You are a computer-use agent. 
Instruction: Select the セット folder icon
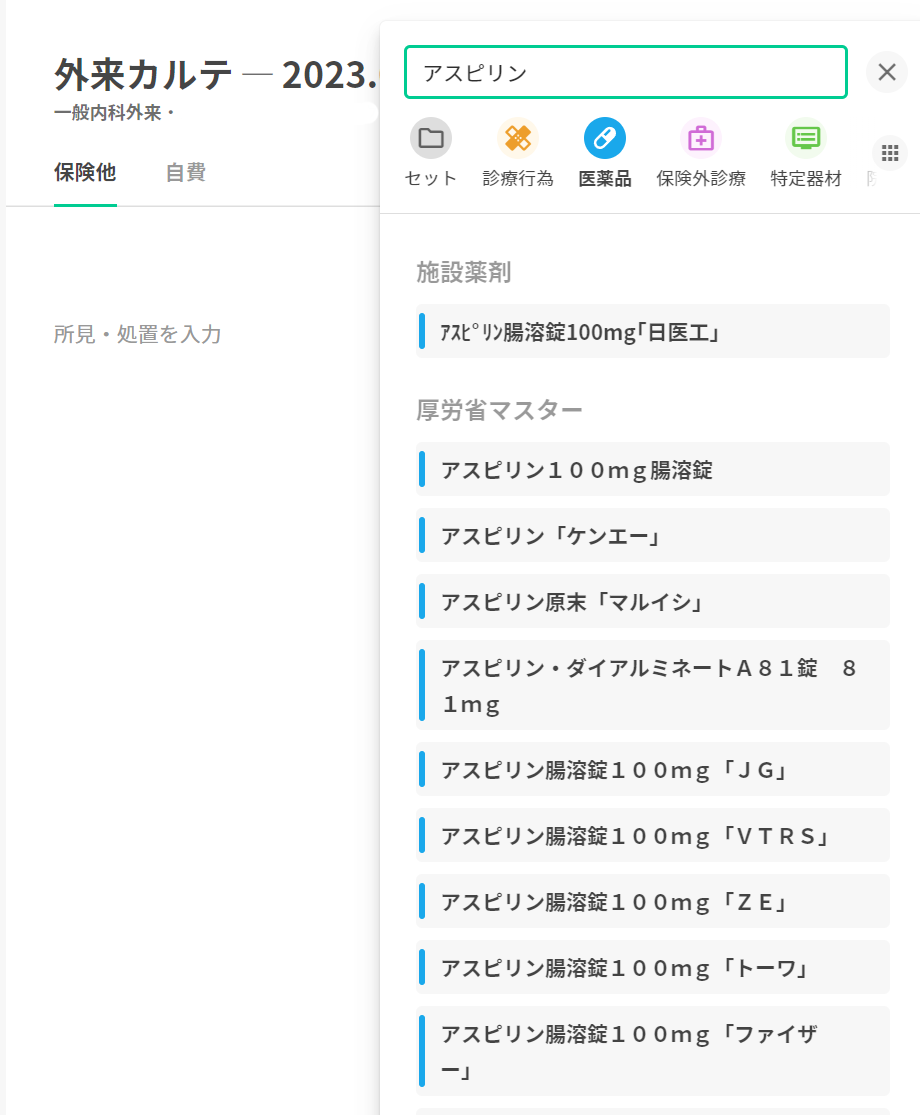(x=431, y=138)
